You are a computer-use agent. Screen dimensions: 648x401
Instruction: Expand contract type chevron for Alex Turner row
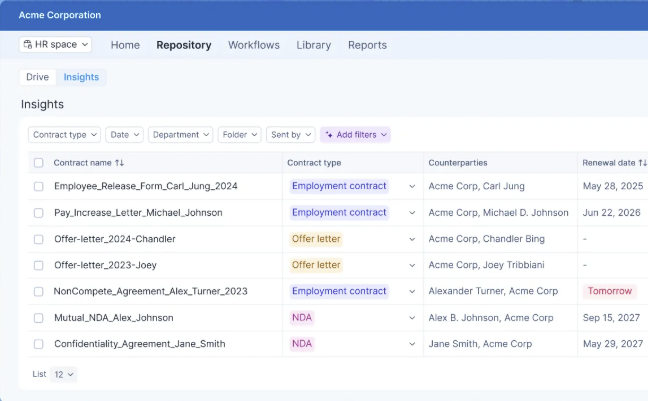click(x=412, y=291)
